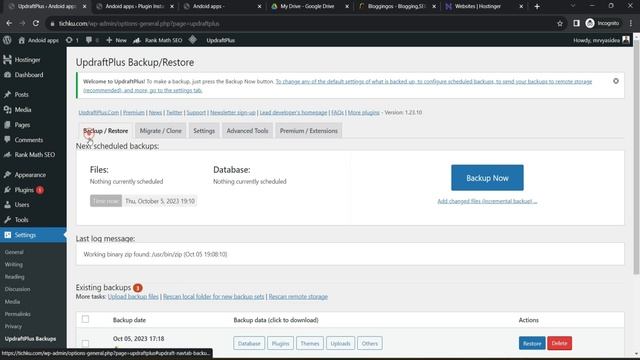
Task: Click the New content plus item
Action: [116, 40]
